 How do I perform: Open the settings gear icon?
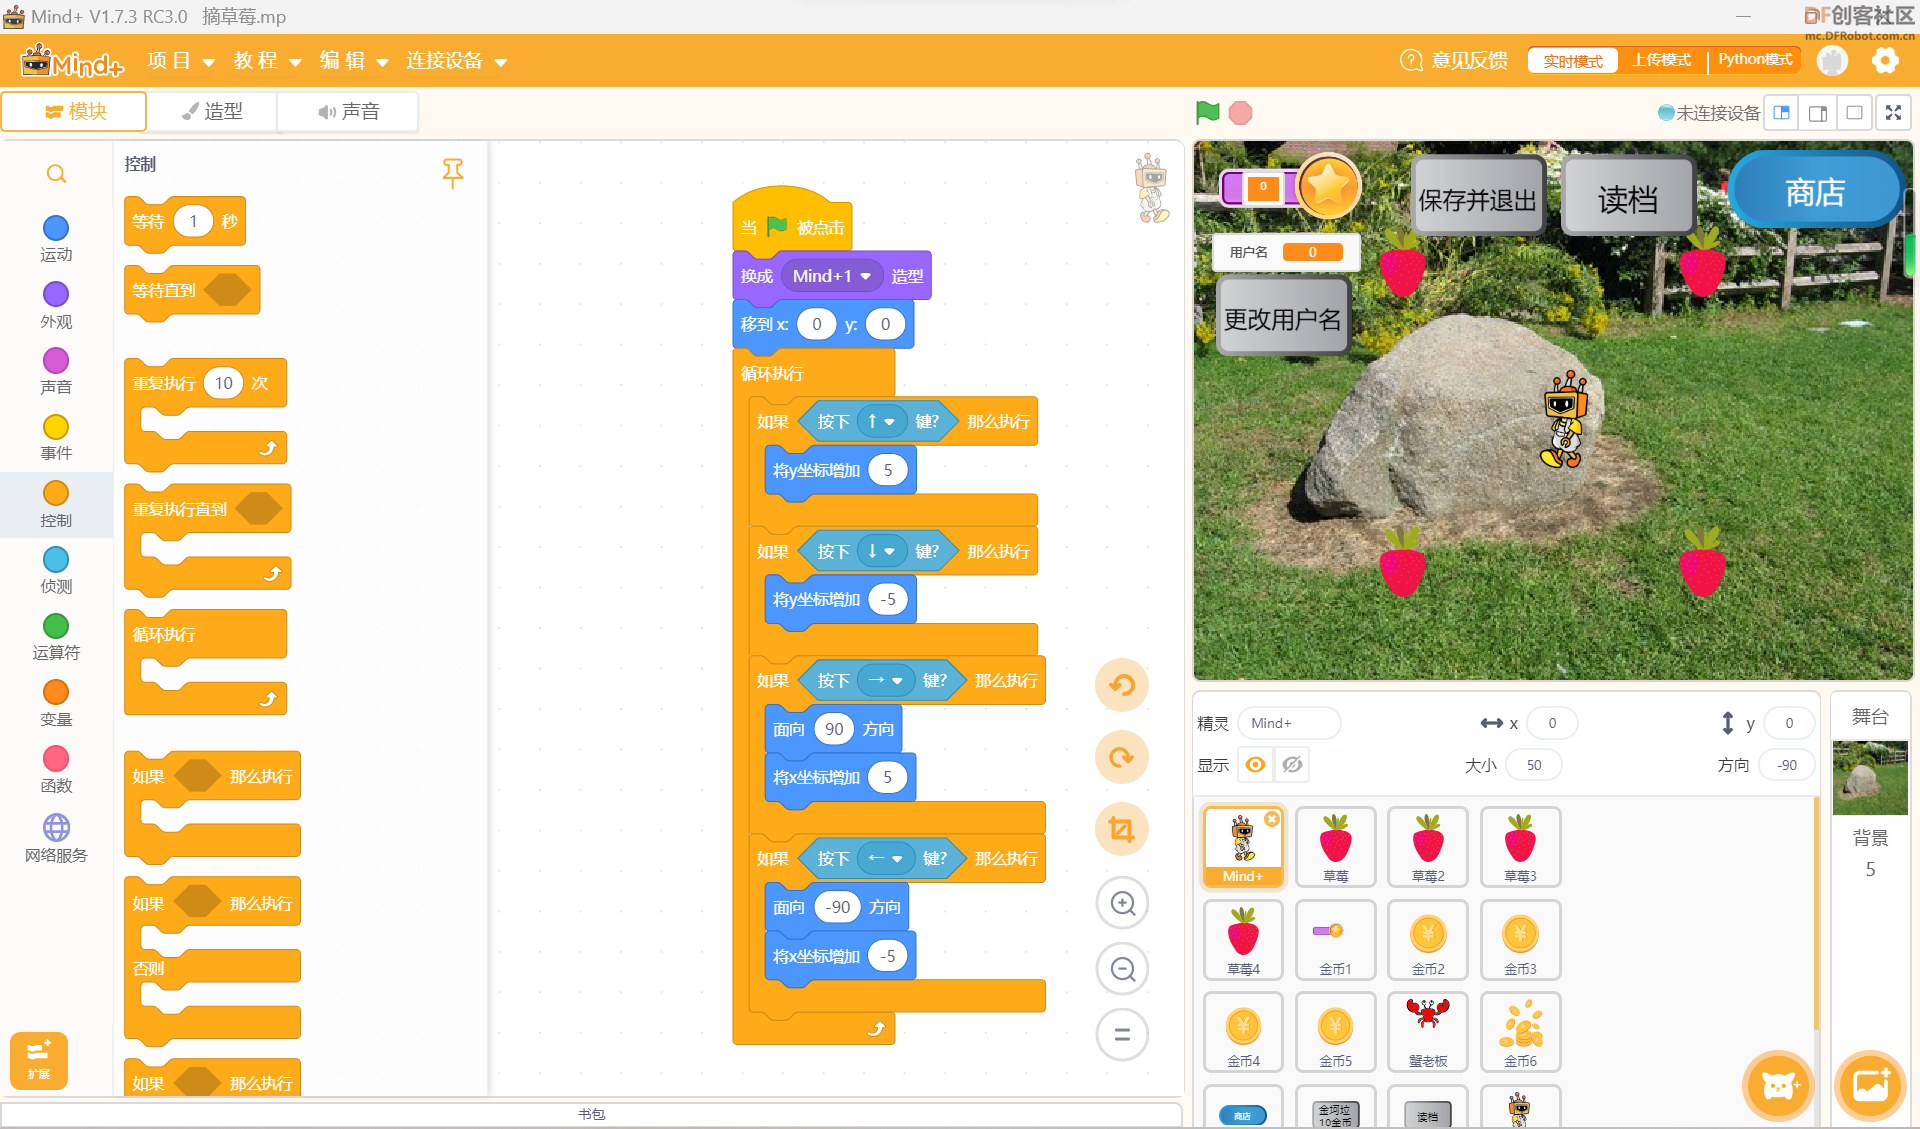1885,61
